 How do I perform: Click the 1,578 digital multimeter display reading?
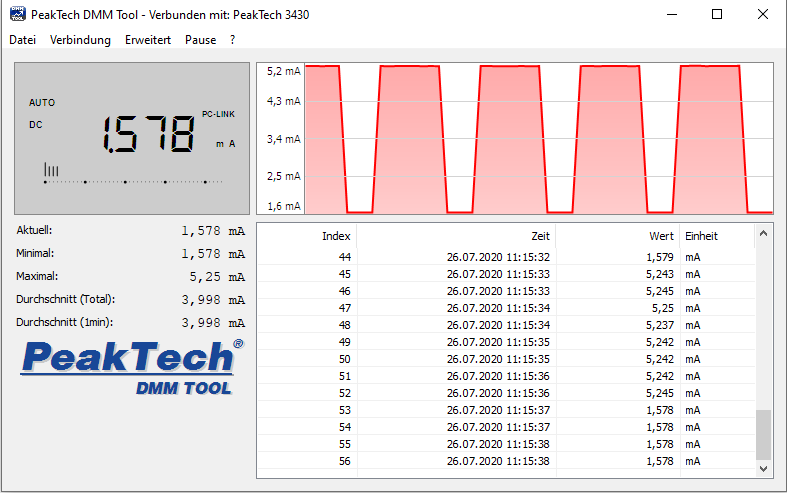[149, 134]
